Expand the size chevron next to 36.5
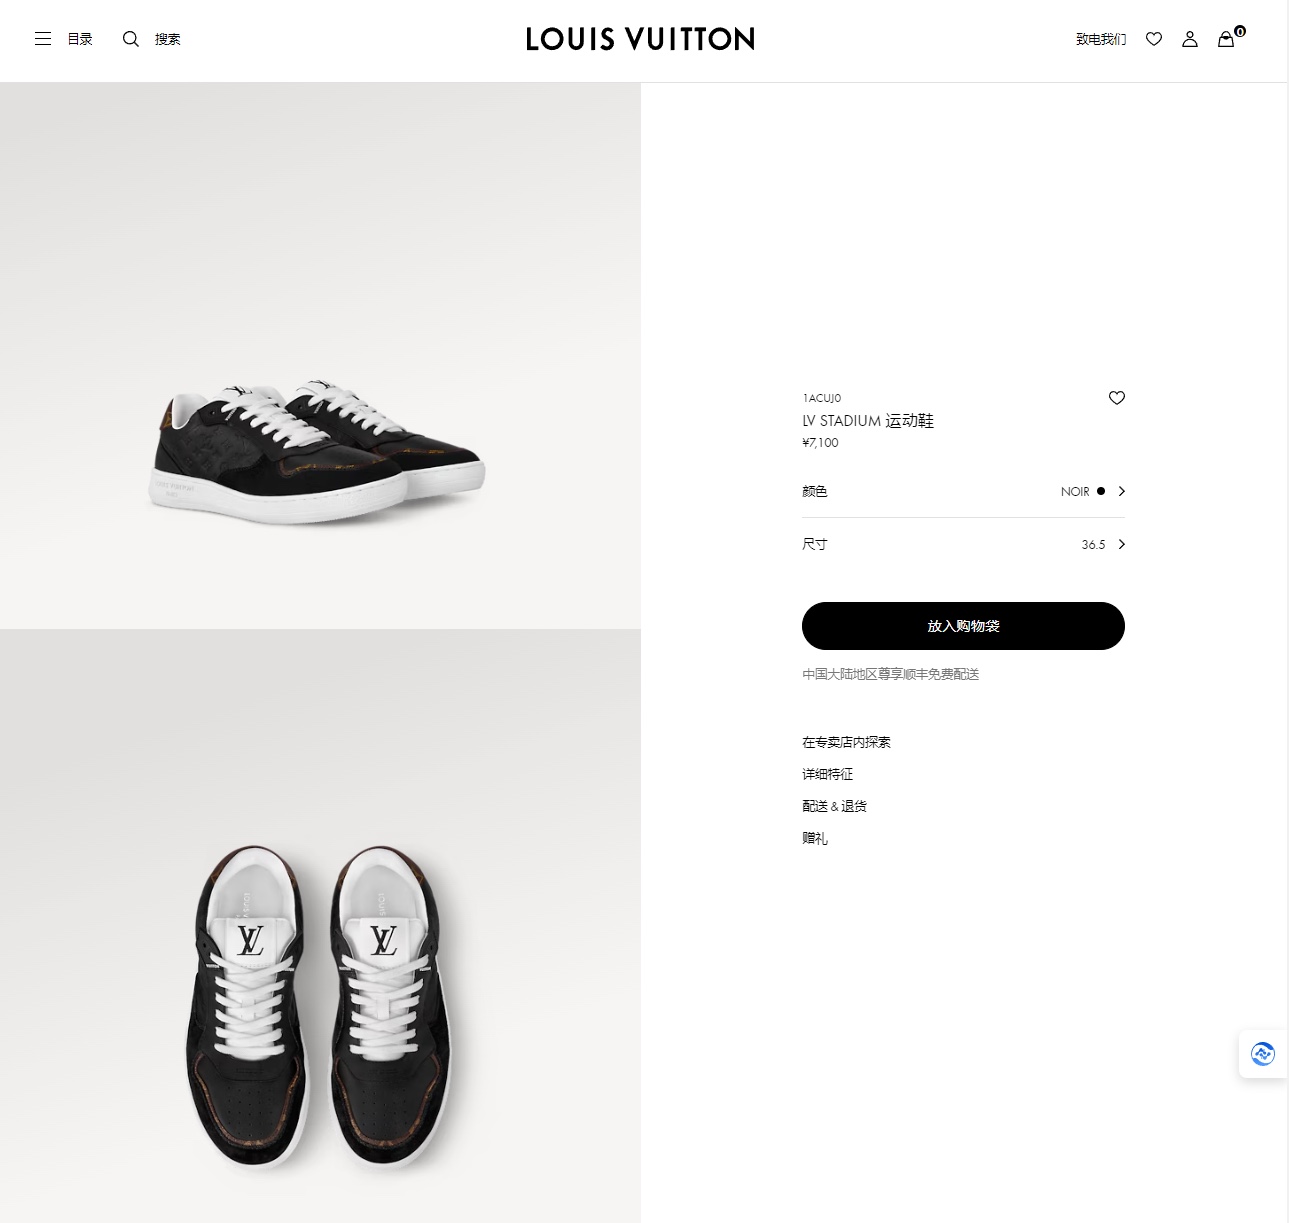This screenshot has width=1289, height=1223. pyautogui.click(x=1122, y=544)
